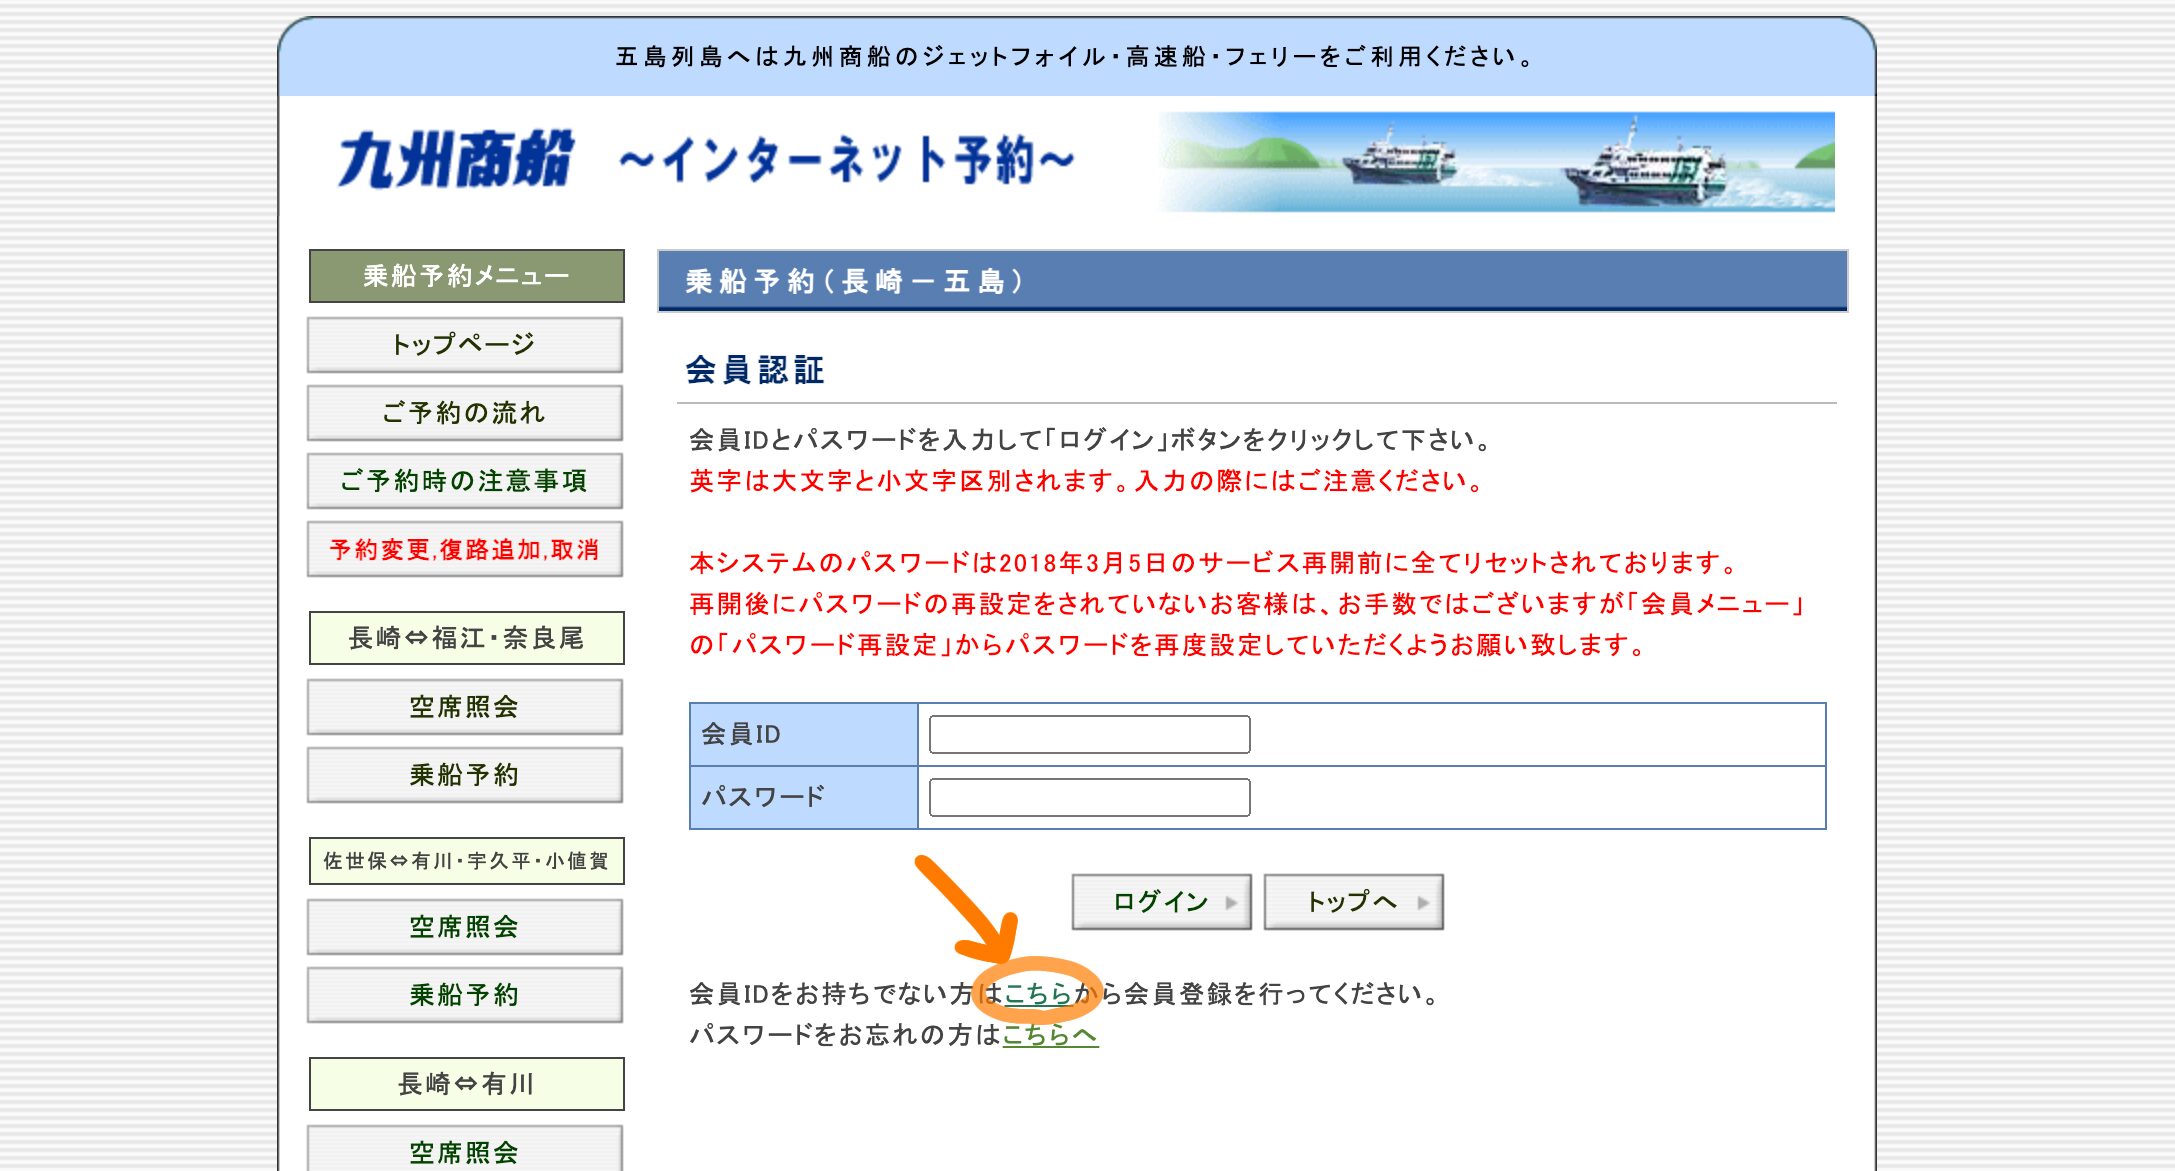Click the 長崎⇔有川 route label
2175x1171 pixels.
click(x=467, y=1084)
